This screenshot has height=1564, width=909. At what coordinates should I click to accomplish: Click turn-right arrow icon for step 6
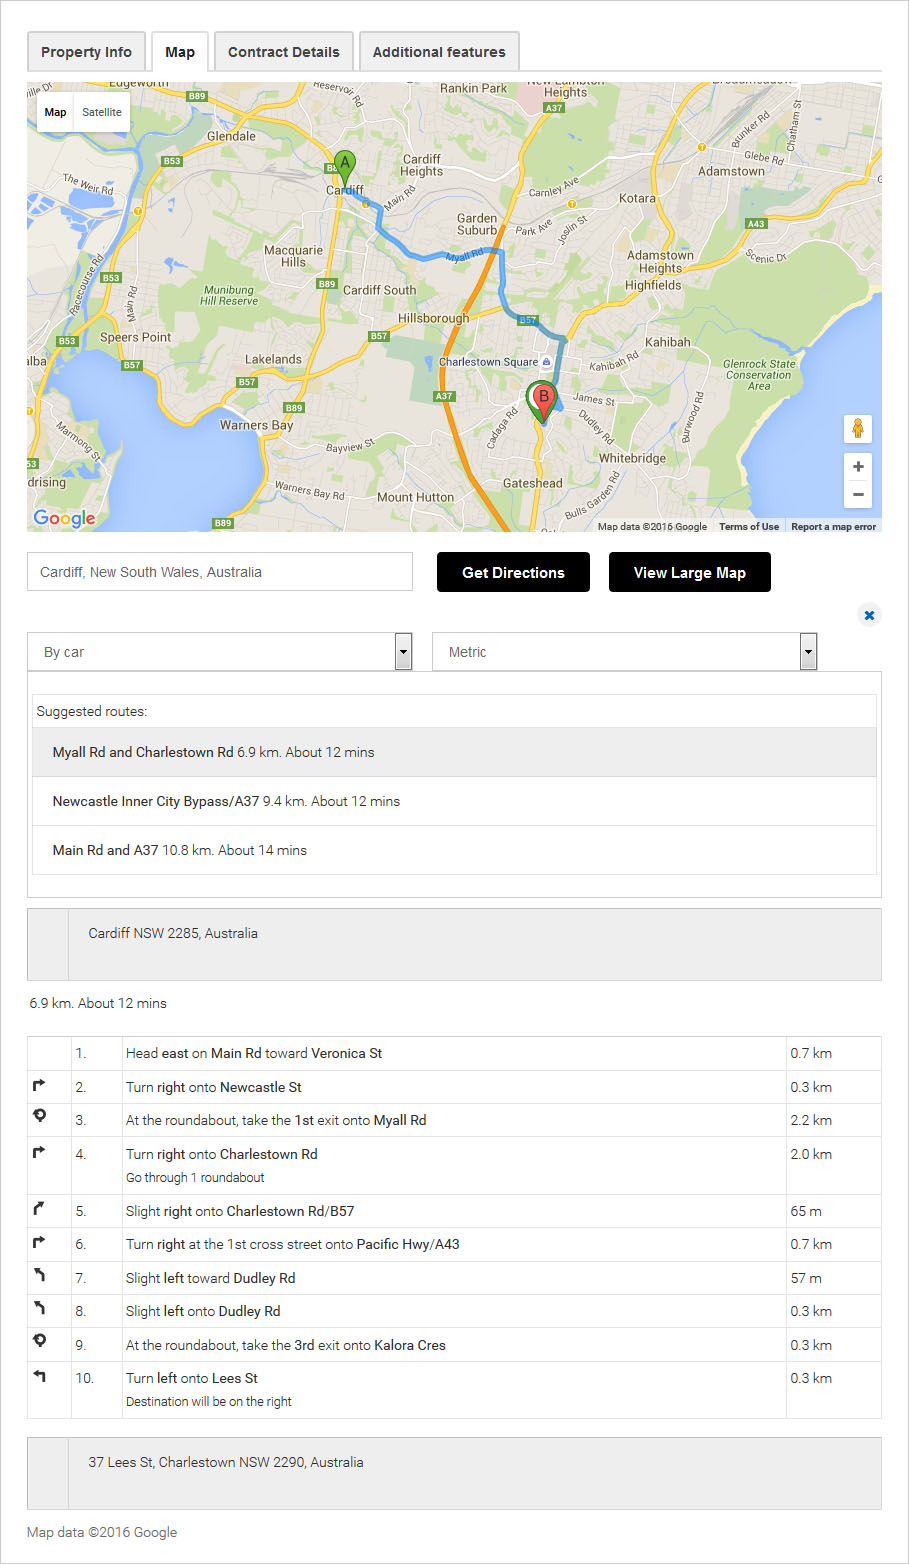(39, 1242)
